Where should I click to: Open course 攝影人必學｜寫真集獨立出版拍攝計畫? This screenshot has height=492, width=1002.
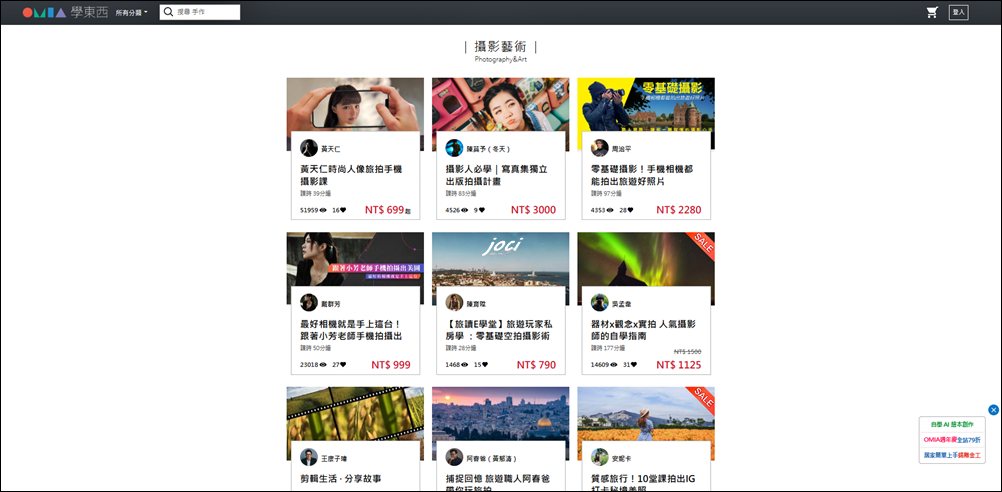496,175
